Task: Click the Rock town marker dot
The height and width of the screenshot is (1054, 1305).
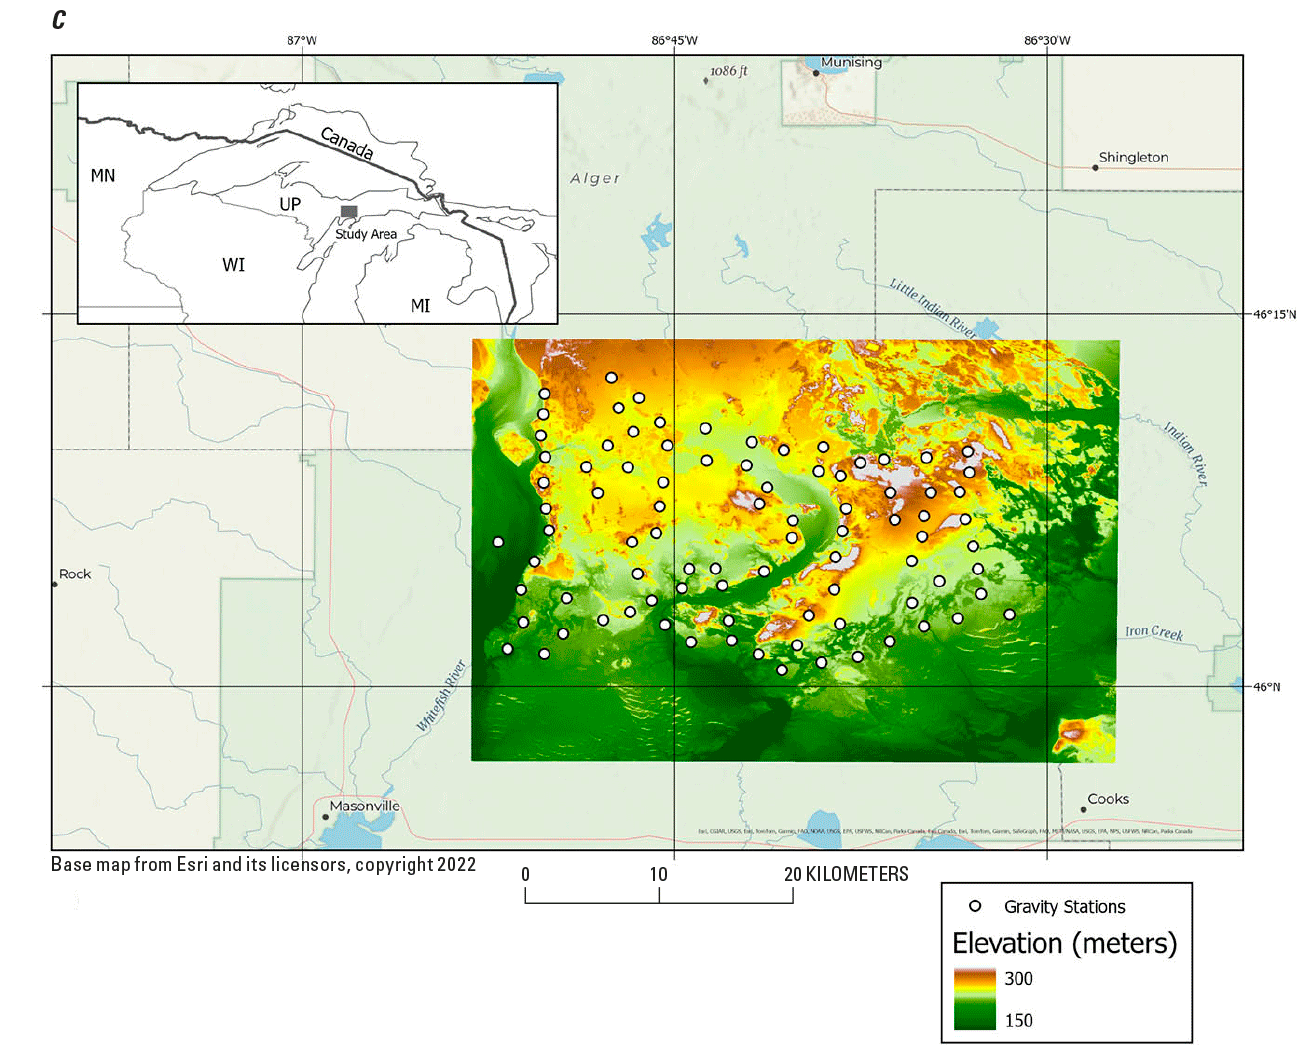Action: (x=55, y=583)
